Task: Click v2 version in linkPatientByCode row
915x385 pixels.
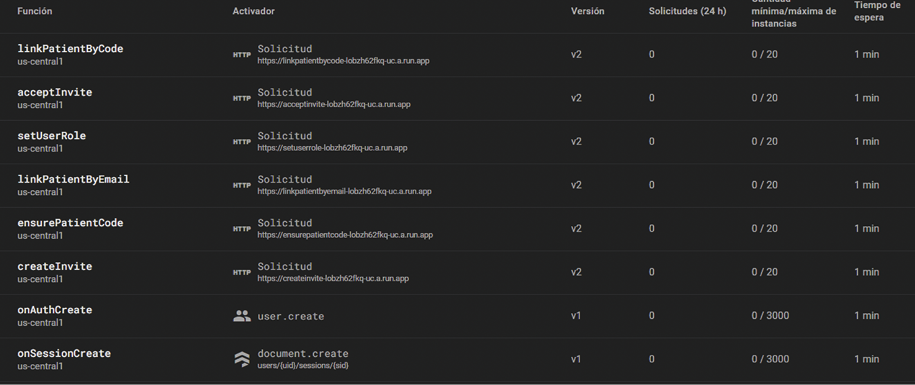Action: (x=577, y=54)
